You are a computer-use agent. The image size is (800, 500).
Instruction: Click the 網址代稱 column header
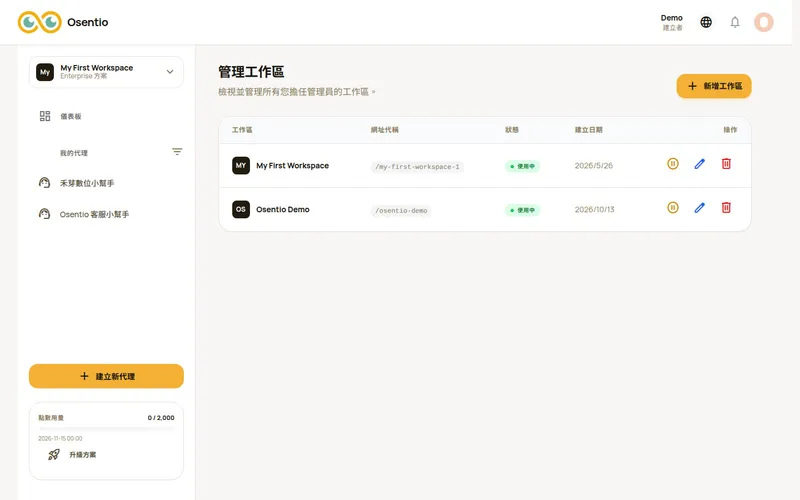click(385, 130)
